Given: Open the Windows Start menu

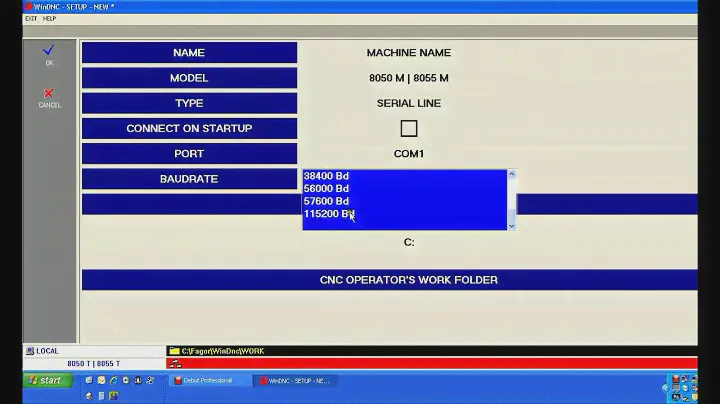Looking at the screenshot, I should coord(48,380).
